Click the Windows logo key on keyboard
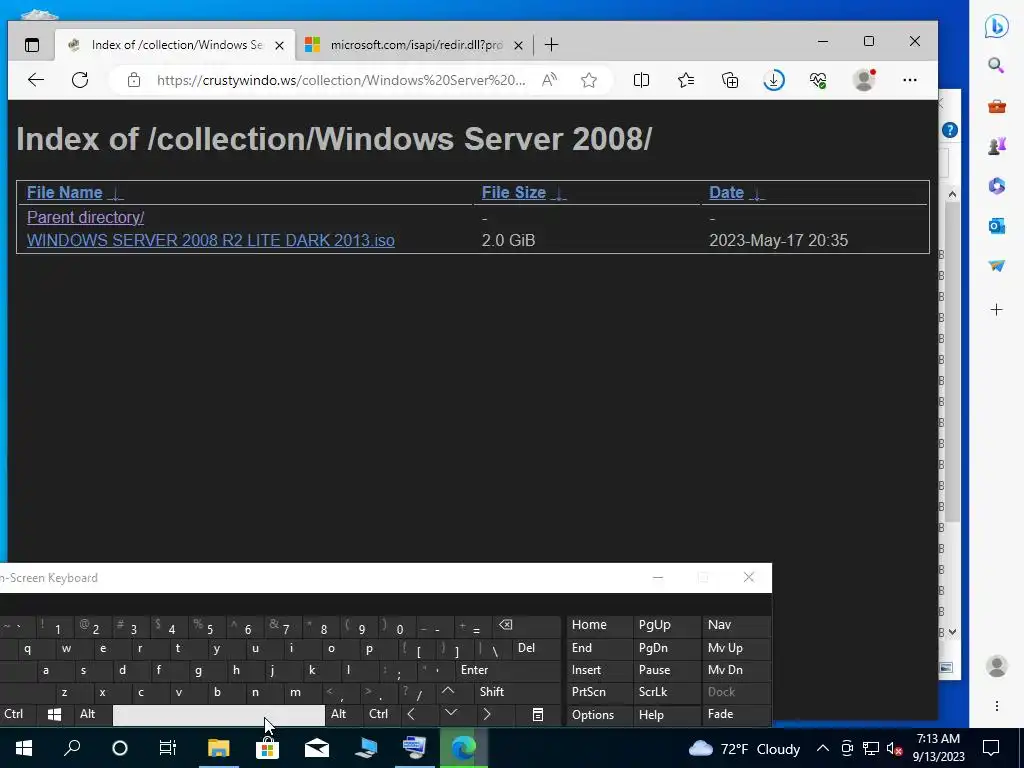 point(55,714)
